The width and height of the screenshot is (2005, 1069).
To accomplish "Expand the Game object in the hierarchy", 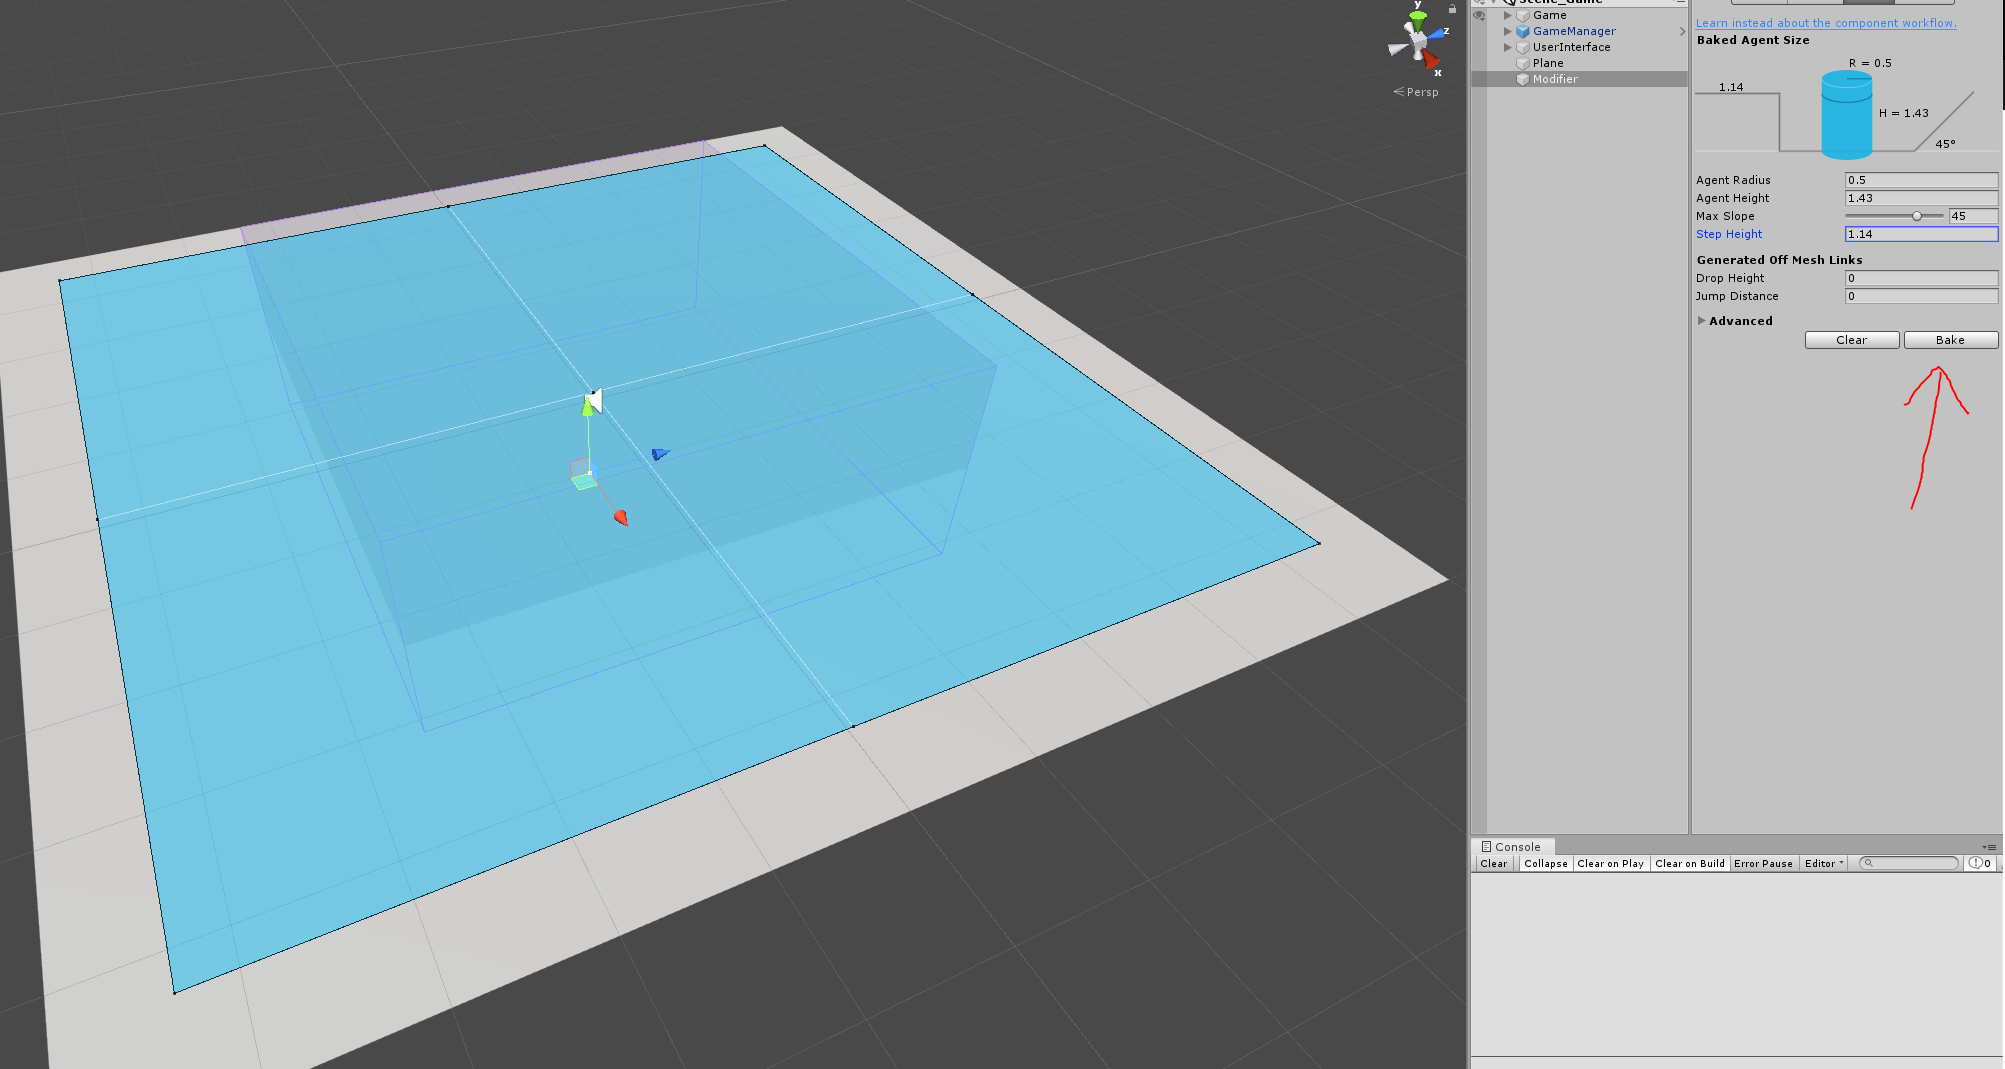I will pyautogui.click(x=1508, y=15).
